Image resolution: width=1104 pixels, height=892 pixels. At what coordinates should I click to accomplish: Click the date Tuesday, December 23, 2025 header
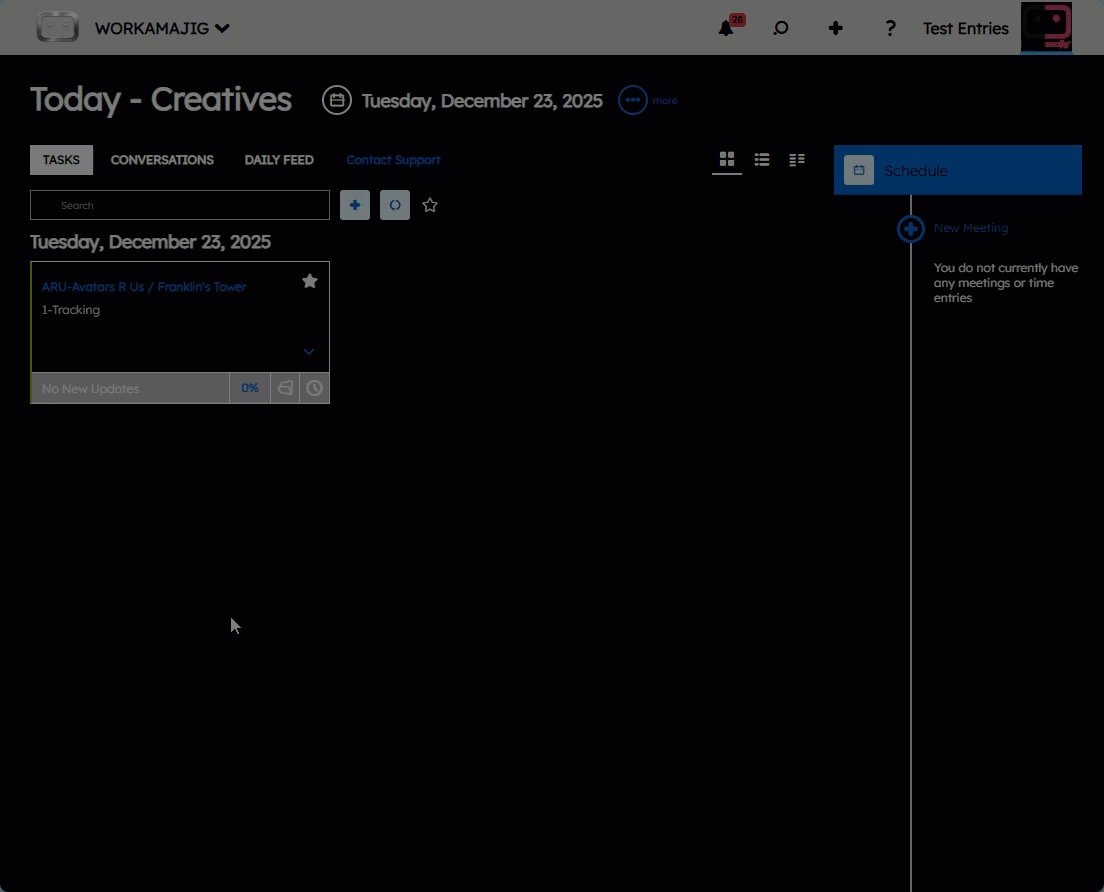pos(482,101)
